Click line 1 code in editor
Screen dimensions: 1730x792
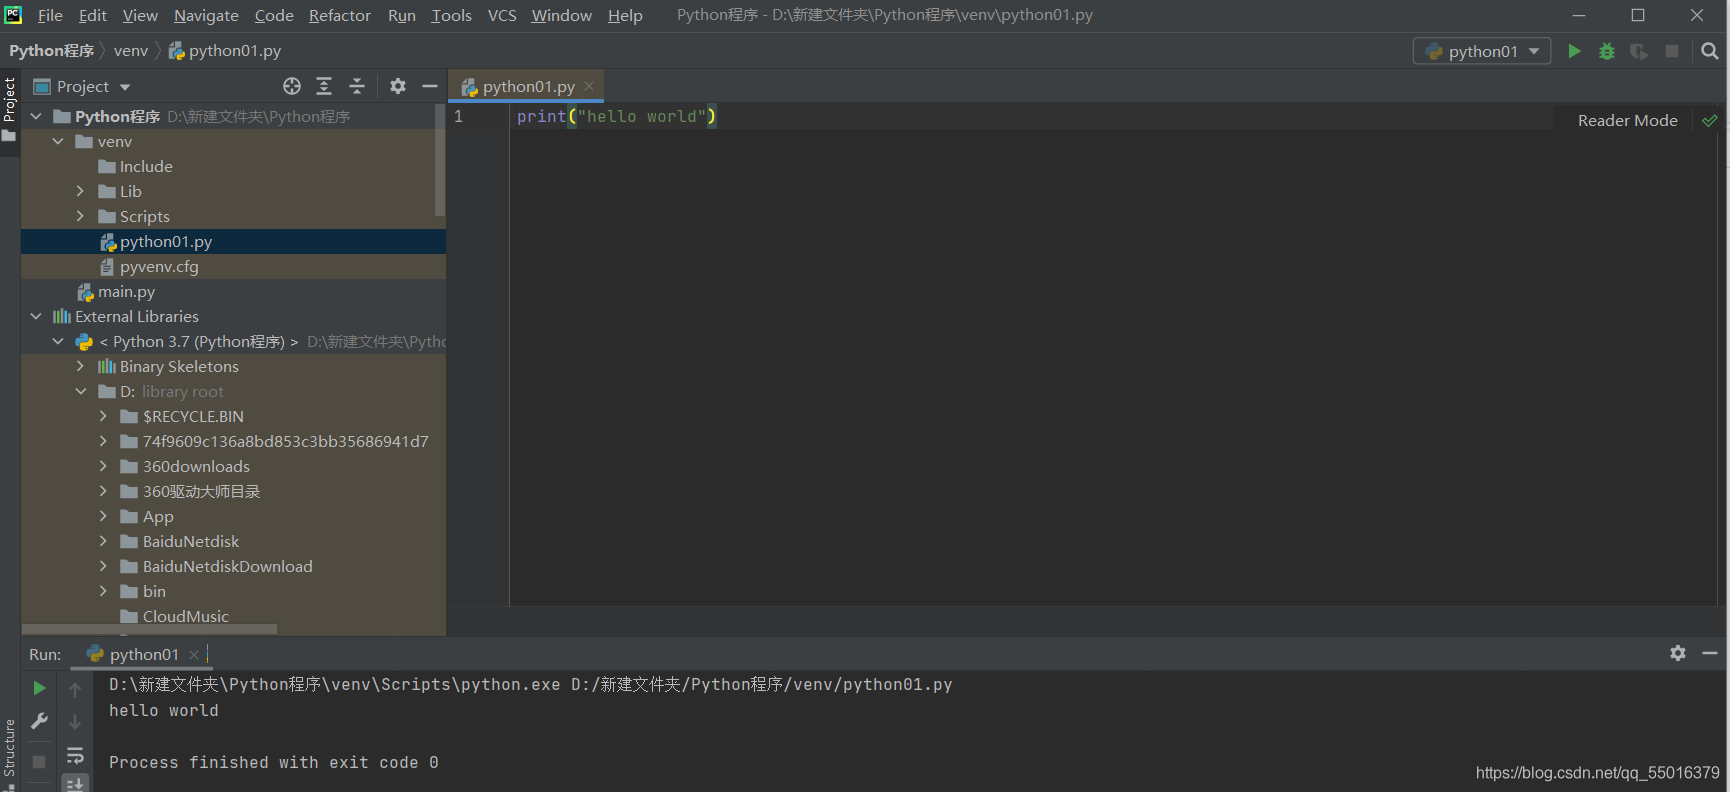pyautogui.click(x=616, y=116)
